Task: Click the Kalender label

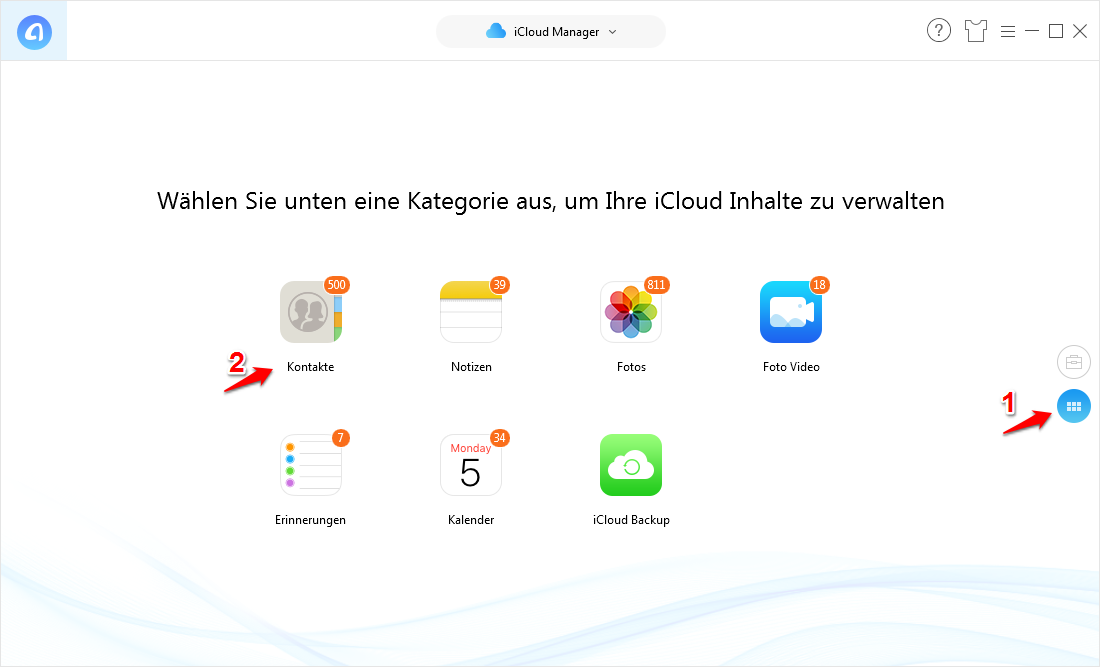Action: tap(471, 520)
